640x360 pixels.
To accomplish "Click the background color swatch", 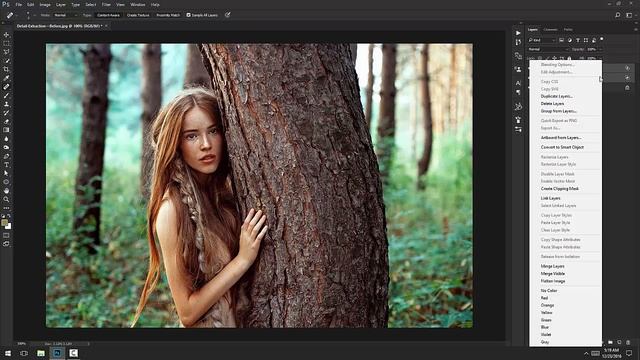I will [x=9, y=226].
